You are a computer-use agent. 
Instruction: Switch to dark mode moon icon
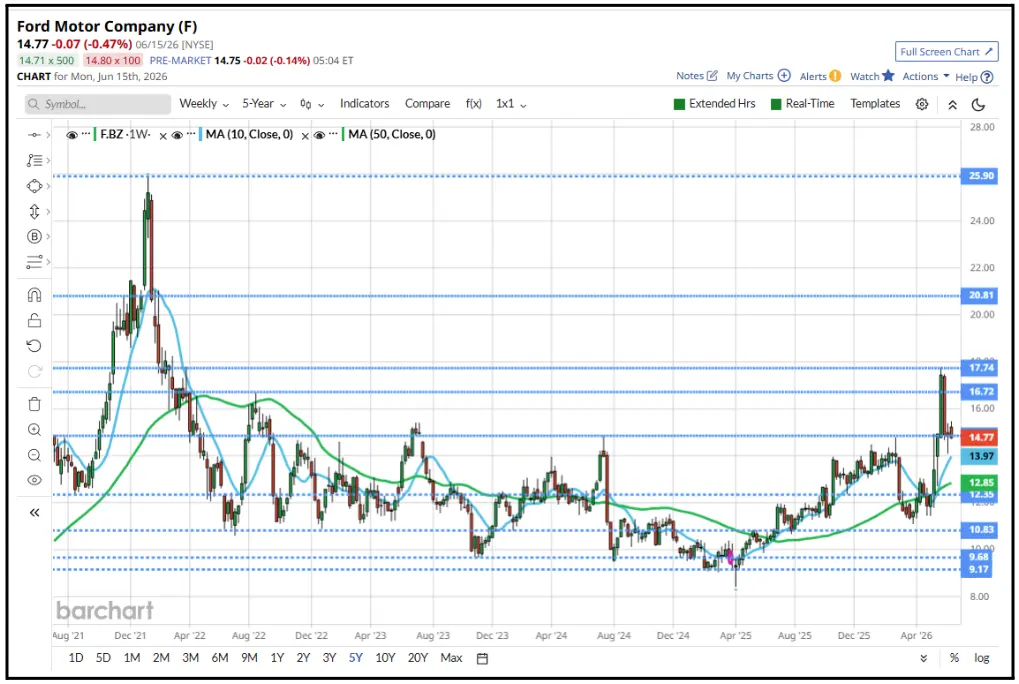978,104
